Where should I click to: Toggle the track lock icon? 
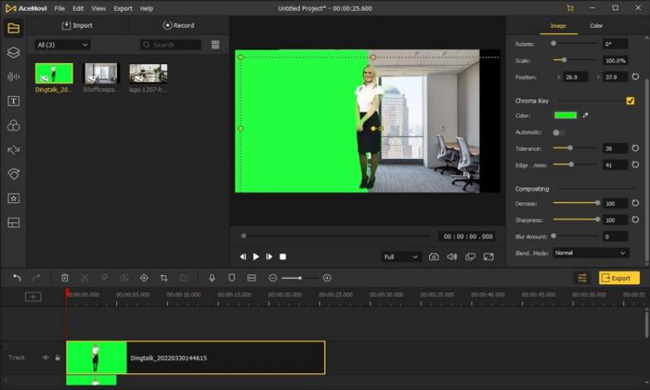[x=58, y=357]
